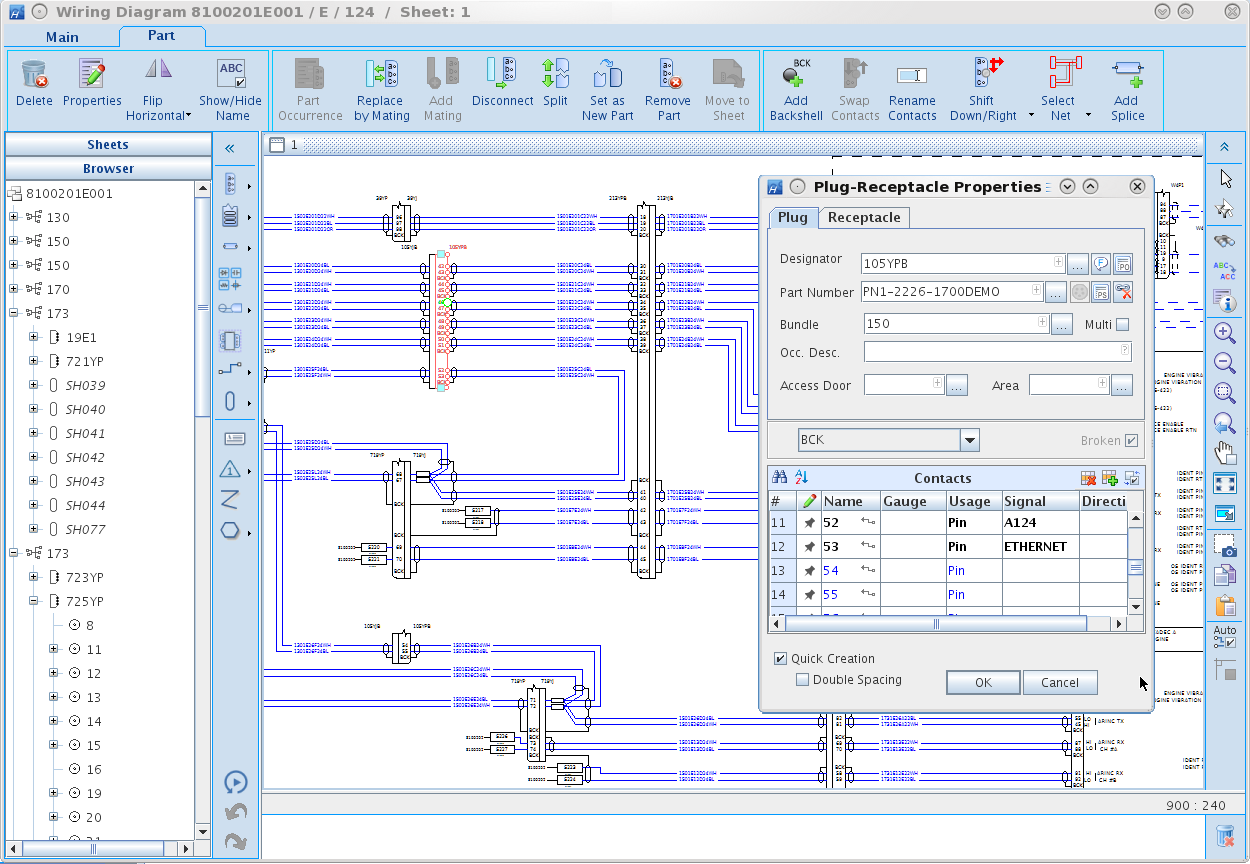Viewport: 1250px width, 864px height.
Task: Click the fit-to-window icon
Action: pos(1225,483)
